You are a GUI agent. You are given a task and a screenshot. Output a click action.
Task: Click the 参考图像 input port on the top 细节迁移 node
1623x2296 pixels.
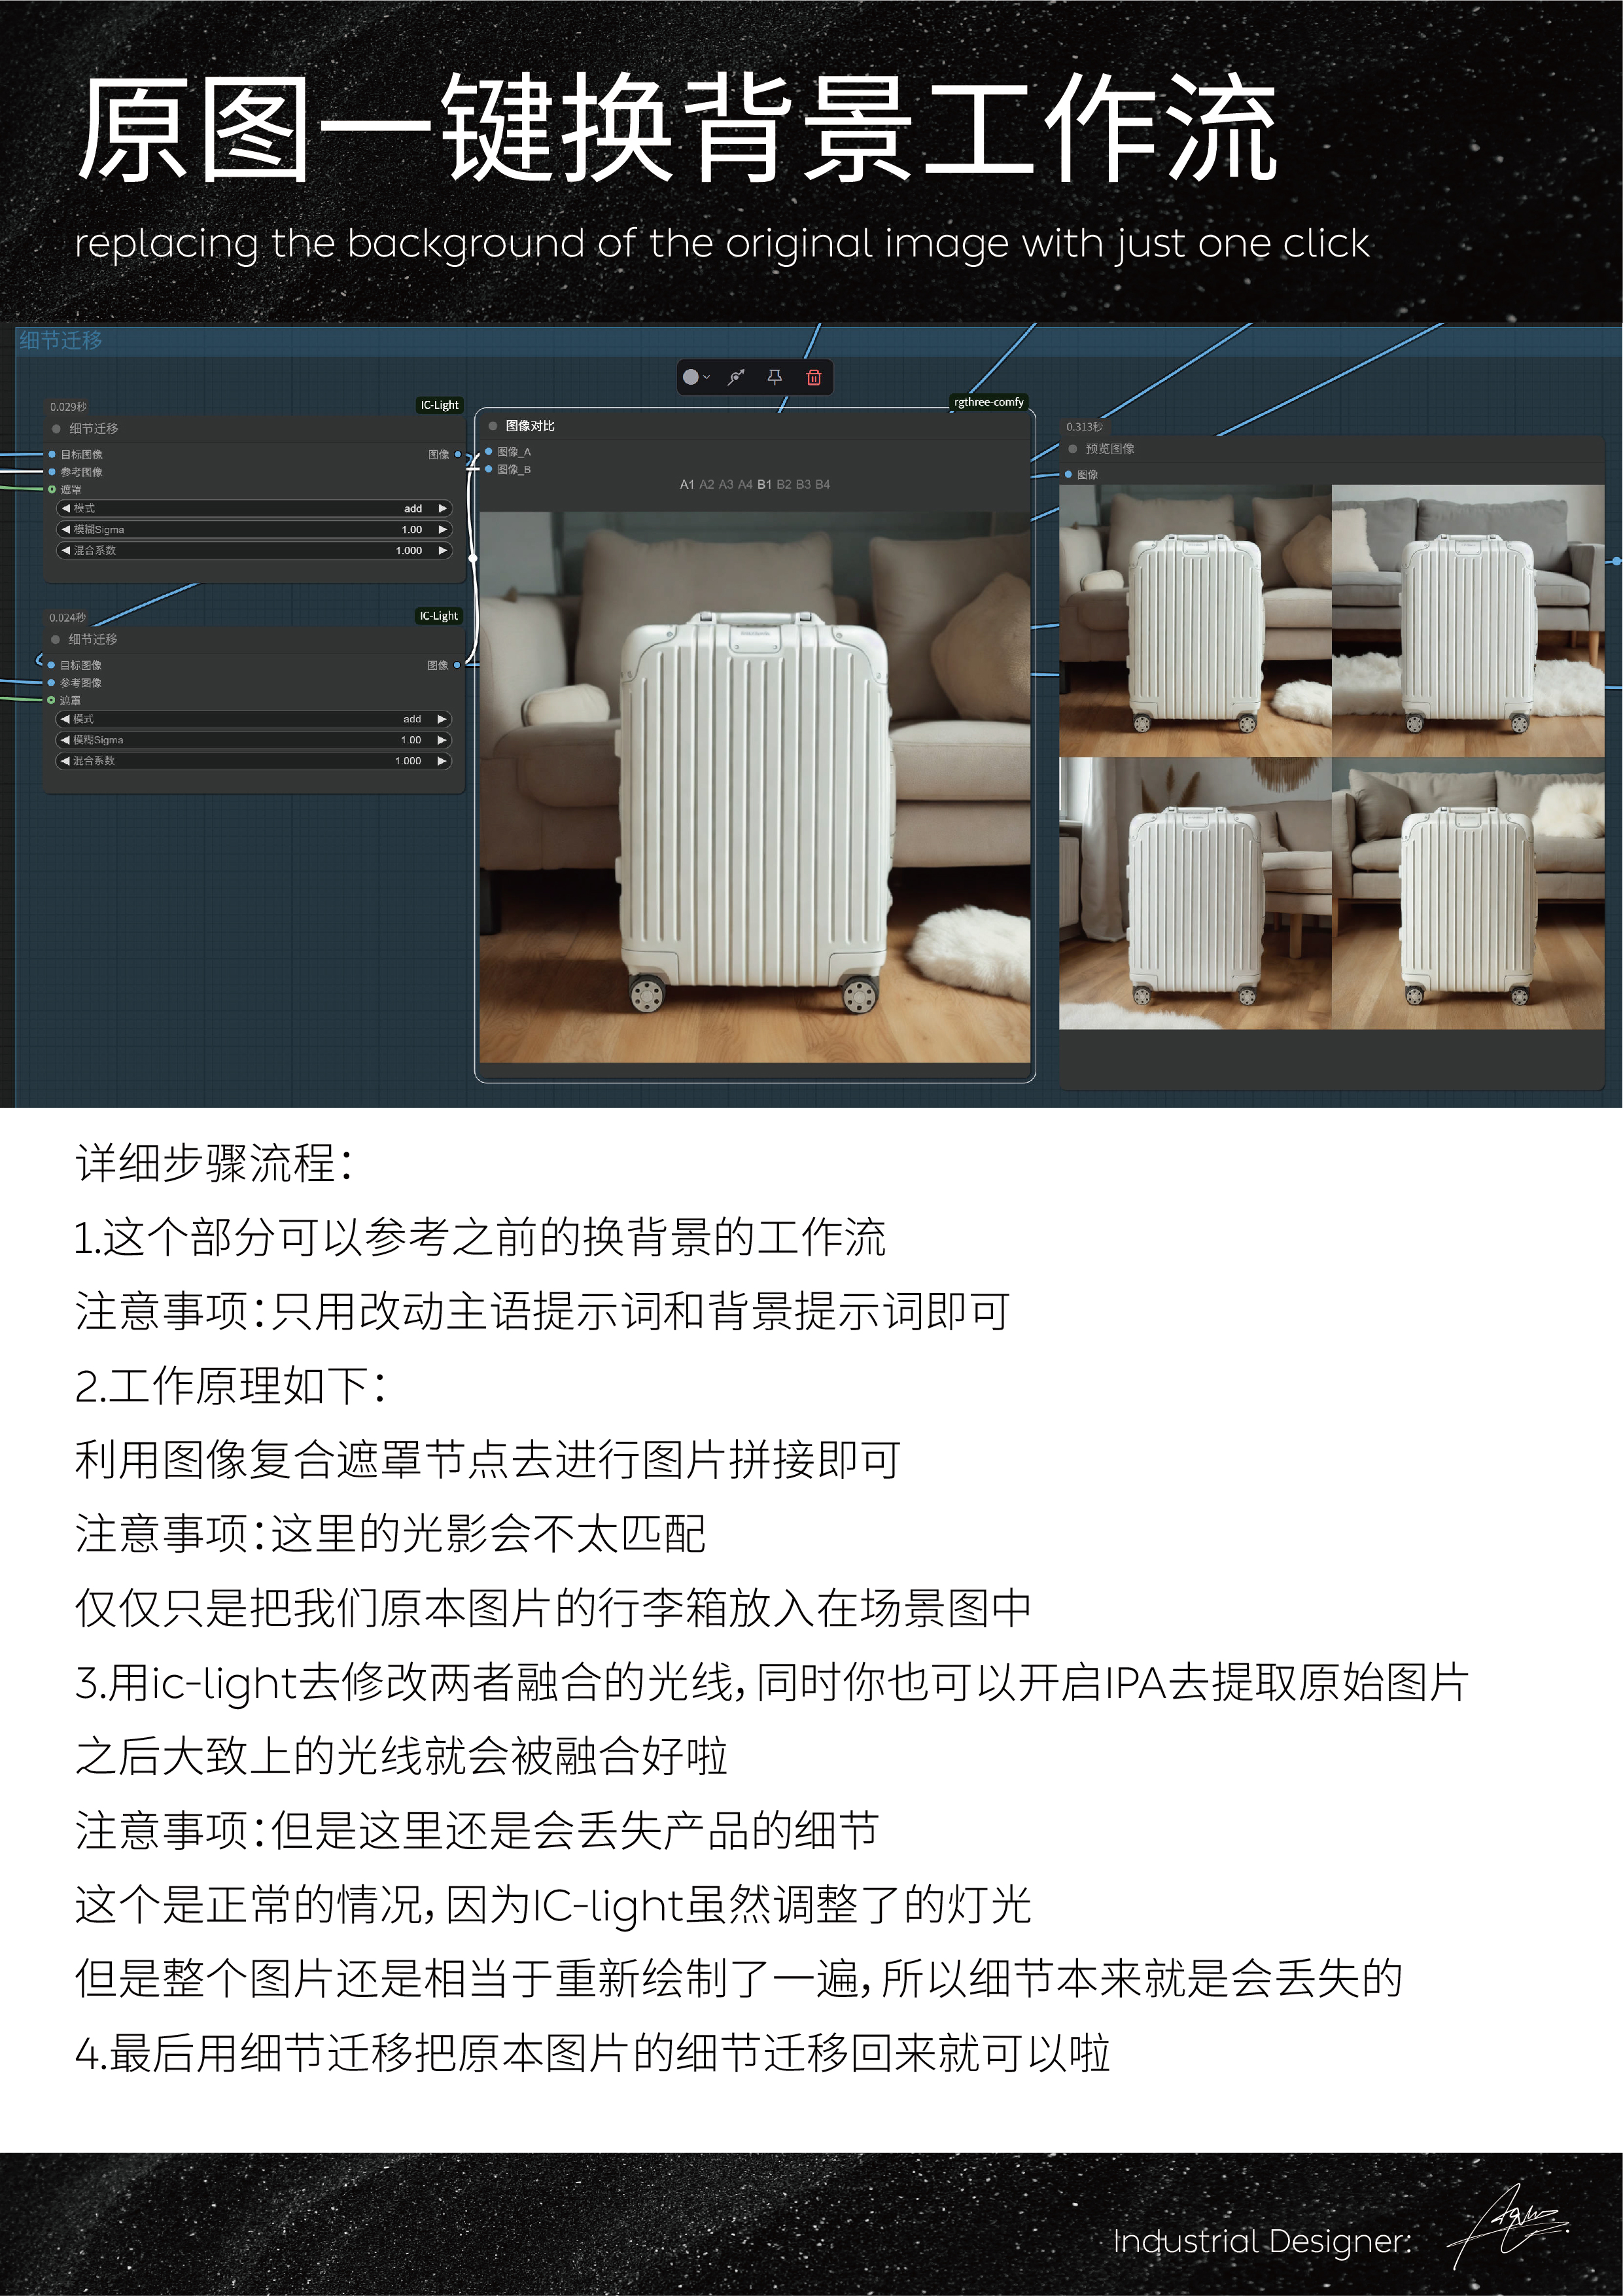52,473
